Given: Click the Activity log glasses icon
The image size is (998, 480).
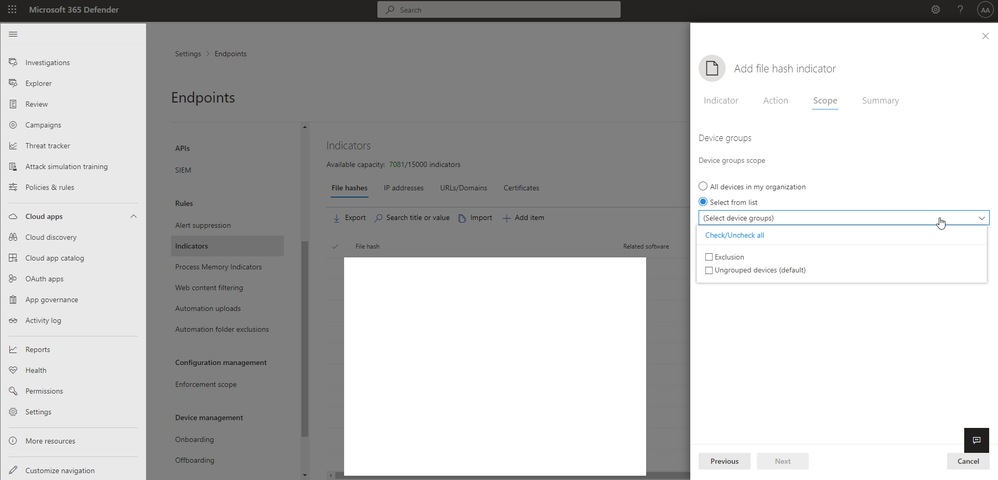Looking at the screenshot, I should tap(13, 320).
